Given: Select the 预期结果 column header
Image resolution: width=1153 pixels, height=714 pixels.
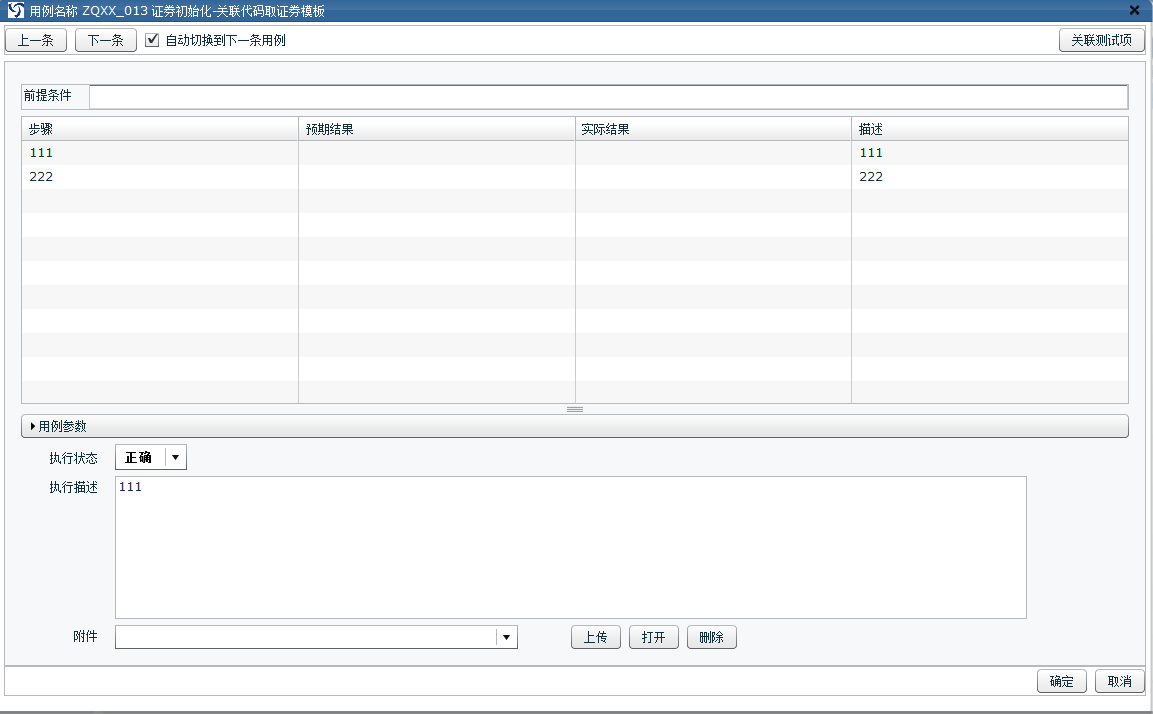Looking at the screenshot, I should (x=436, y=129).
